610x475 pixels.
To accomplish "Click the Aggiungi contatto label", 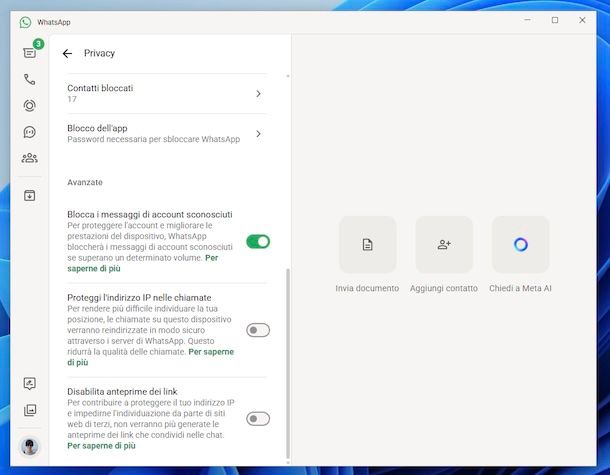I will click(x=444, y=288).
